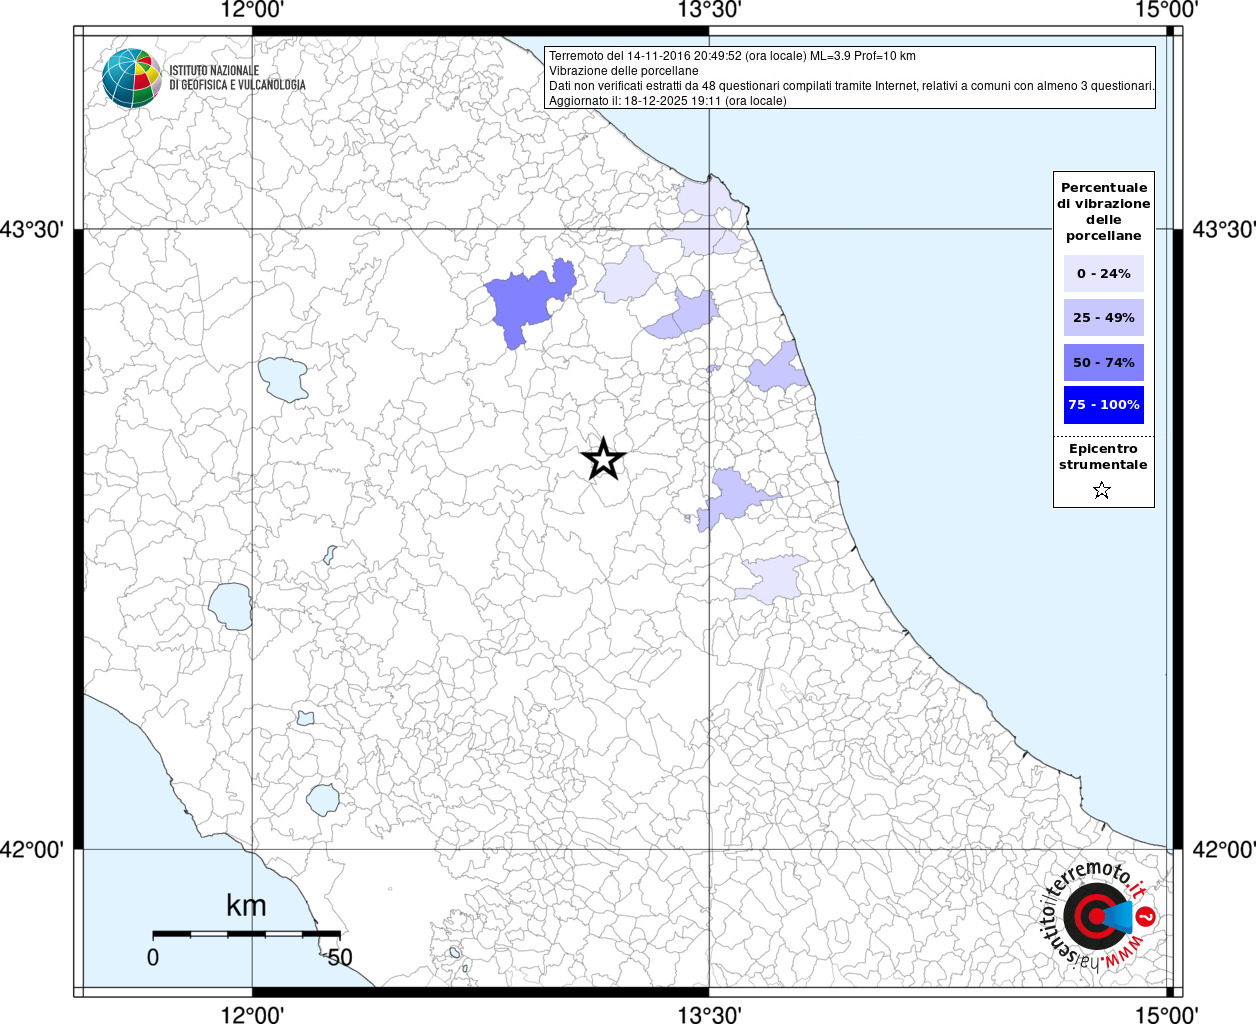The image size is (1256, 1024).
Task: Click the INGV globe logo
Action: (x=132, y=78)
